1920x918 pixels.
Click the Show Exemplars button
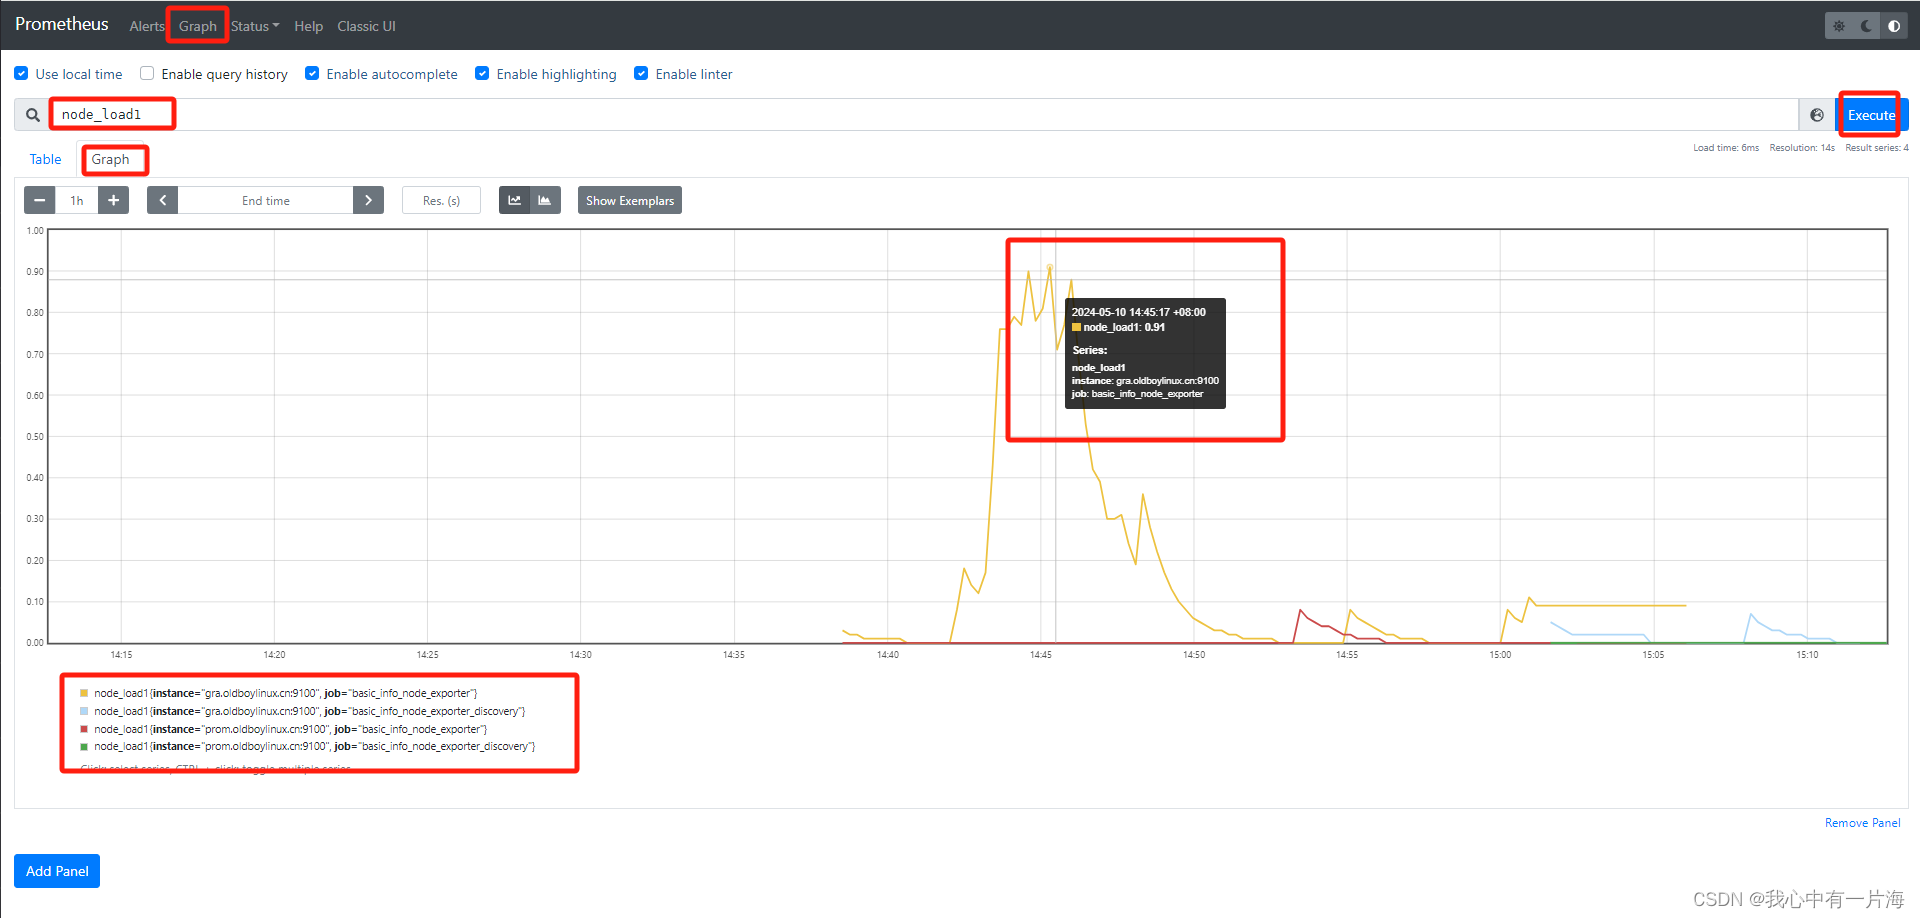coord(630,200)
